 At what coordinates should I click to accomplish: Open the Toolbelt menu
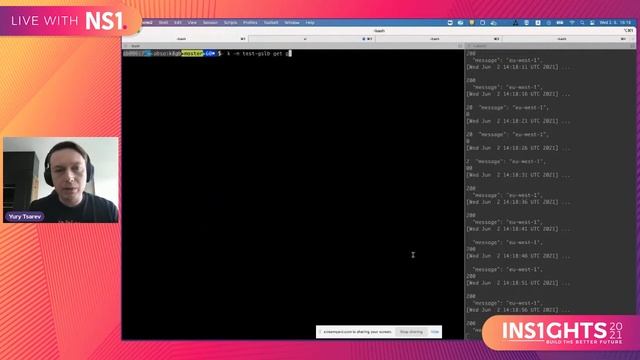point(271,22)
